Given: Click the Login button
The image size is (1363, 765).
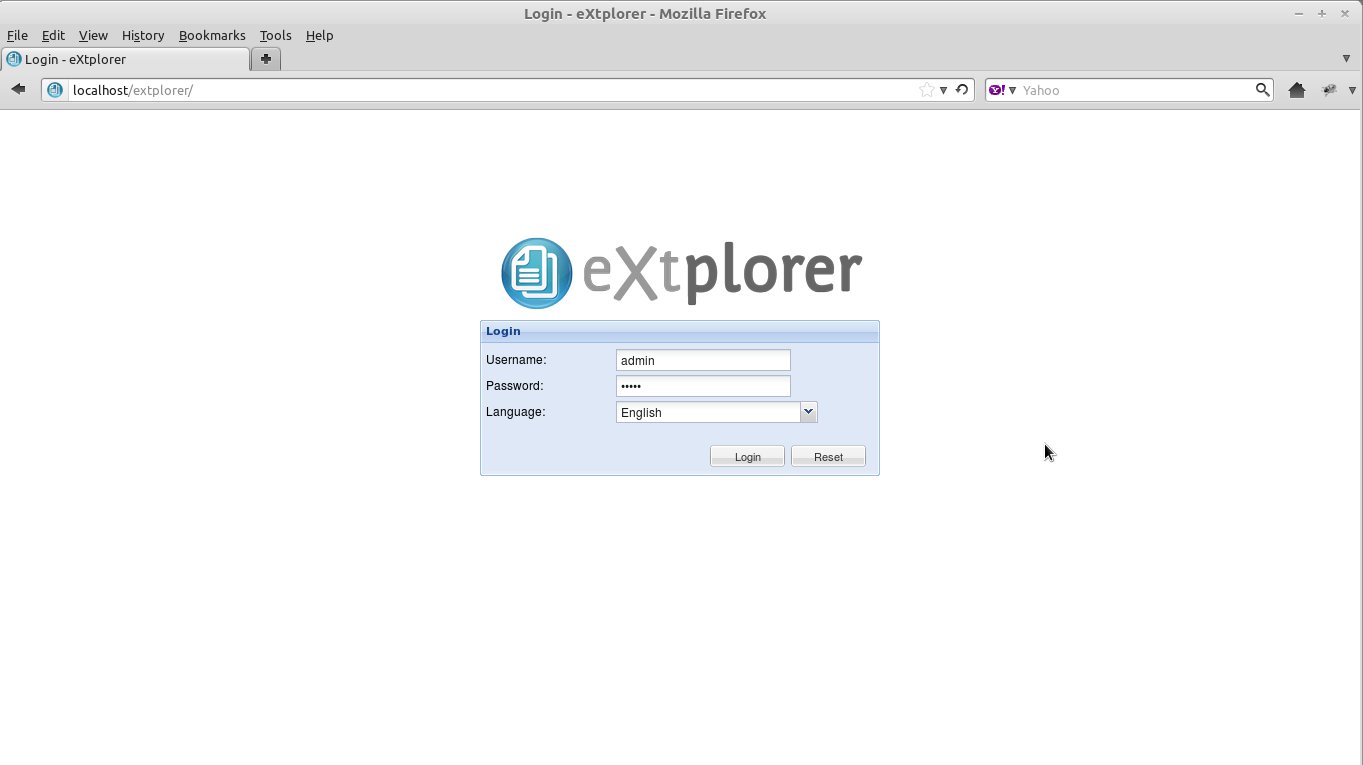Looking at the screenshot, I should click(x=747, y=457).
